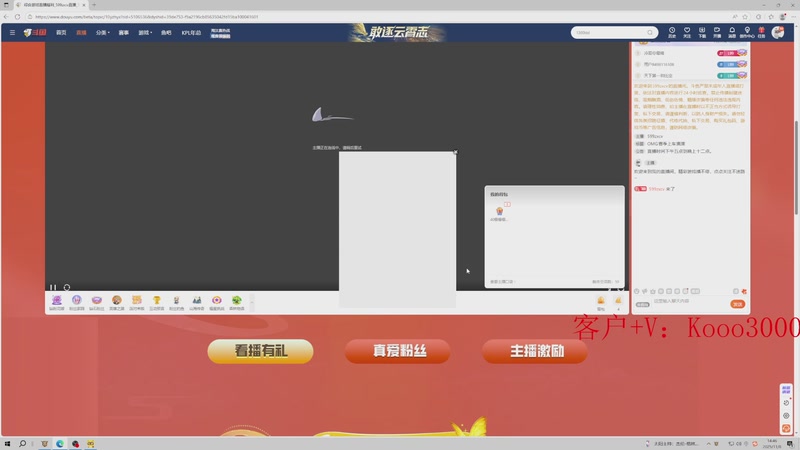Open the KPL年总 nav item

click(x=191, y=33)
